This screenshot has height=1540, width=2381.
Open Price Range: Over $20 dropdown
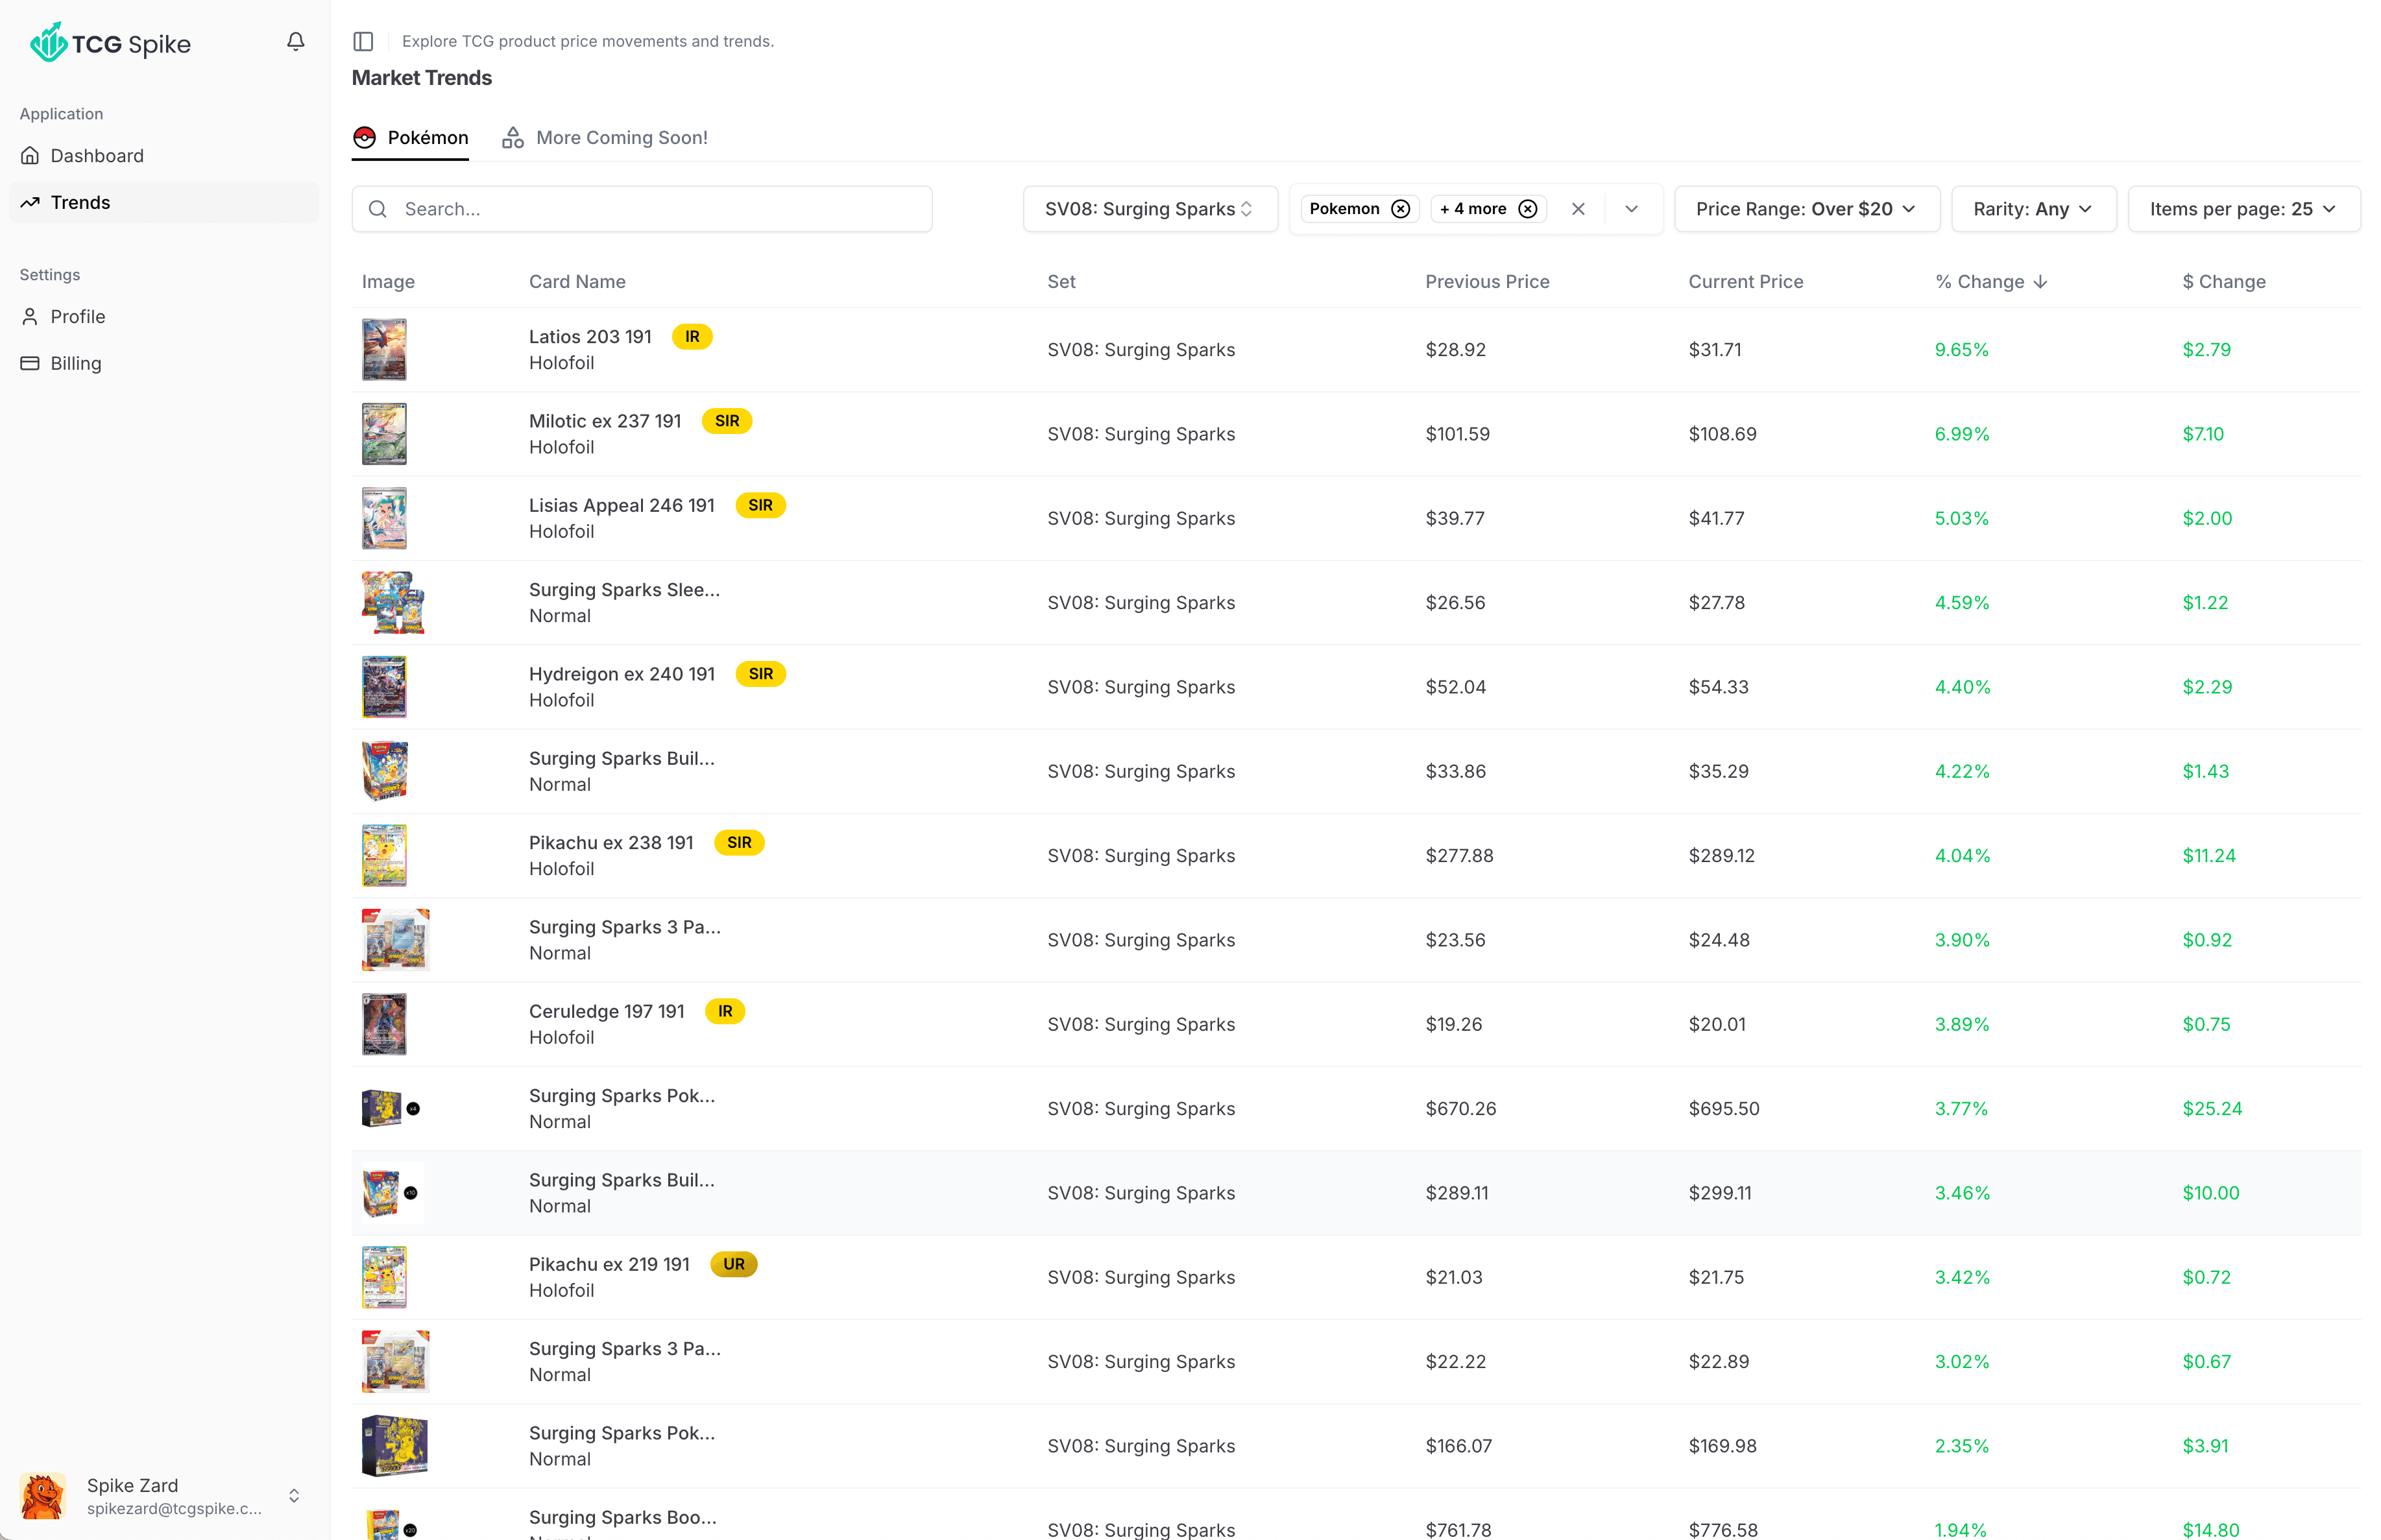pos(1807,209)
